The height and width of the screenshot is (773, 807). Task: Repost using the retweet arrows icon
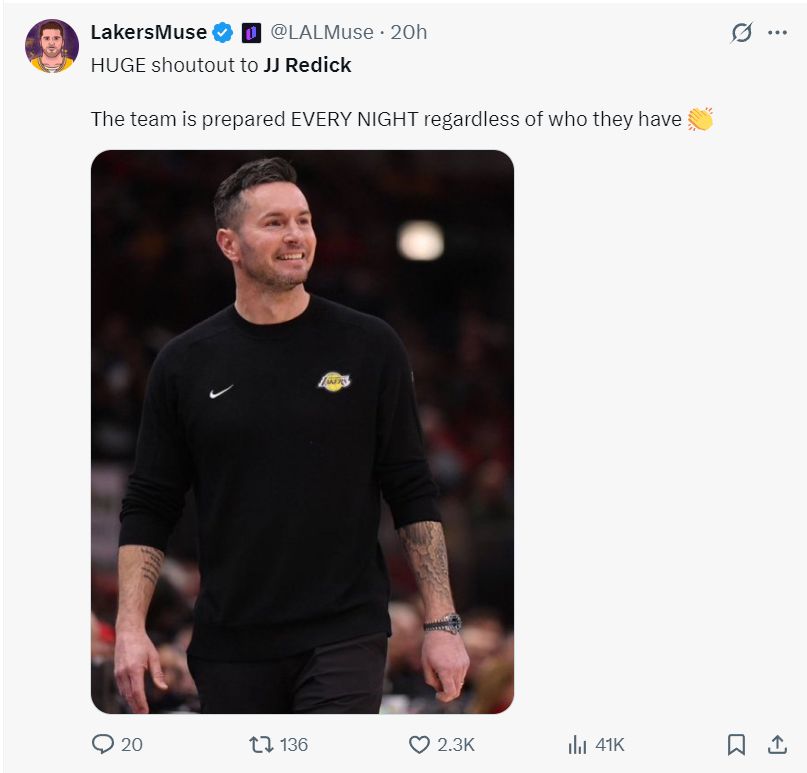260,744
